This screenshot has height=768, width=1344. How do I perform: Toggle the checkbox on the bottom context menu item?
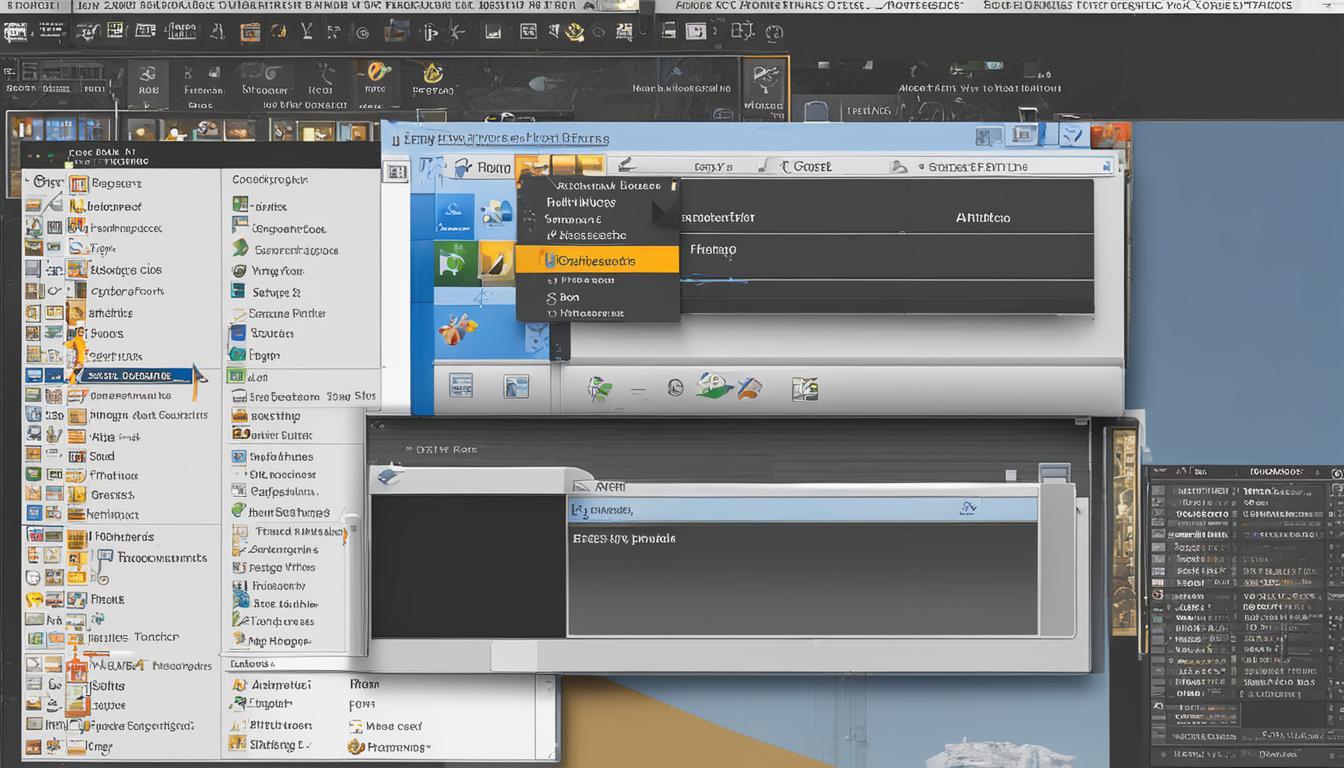[551, 313]
